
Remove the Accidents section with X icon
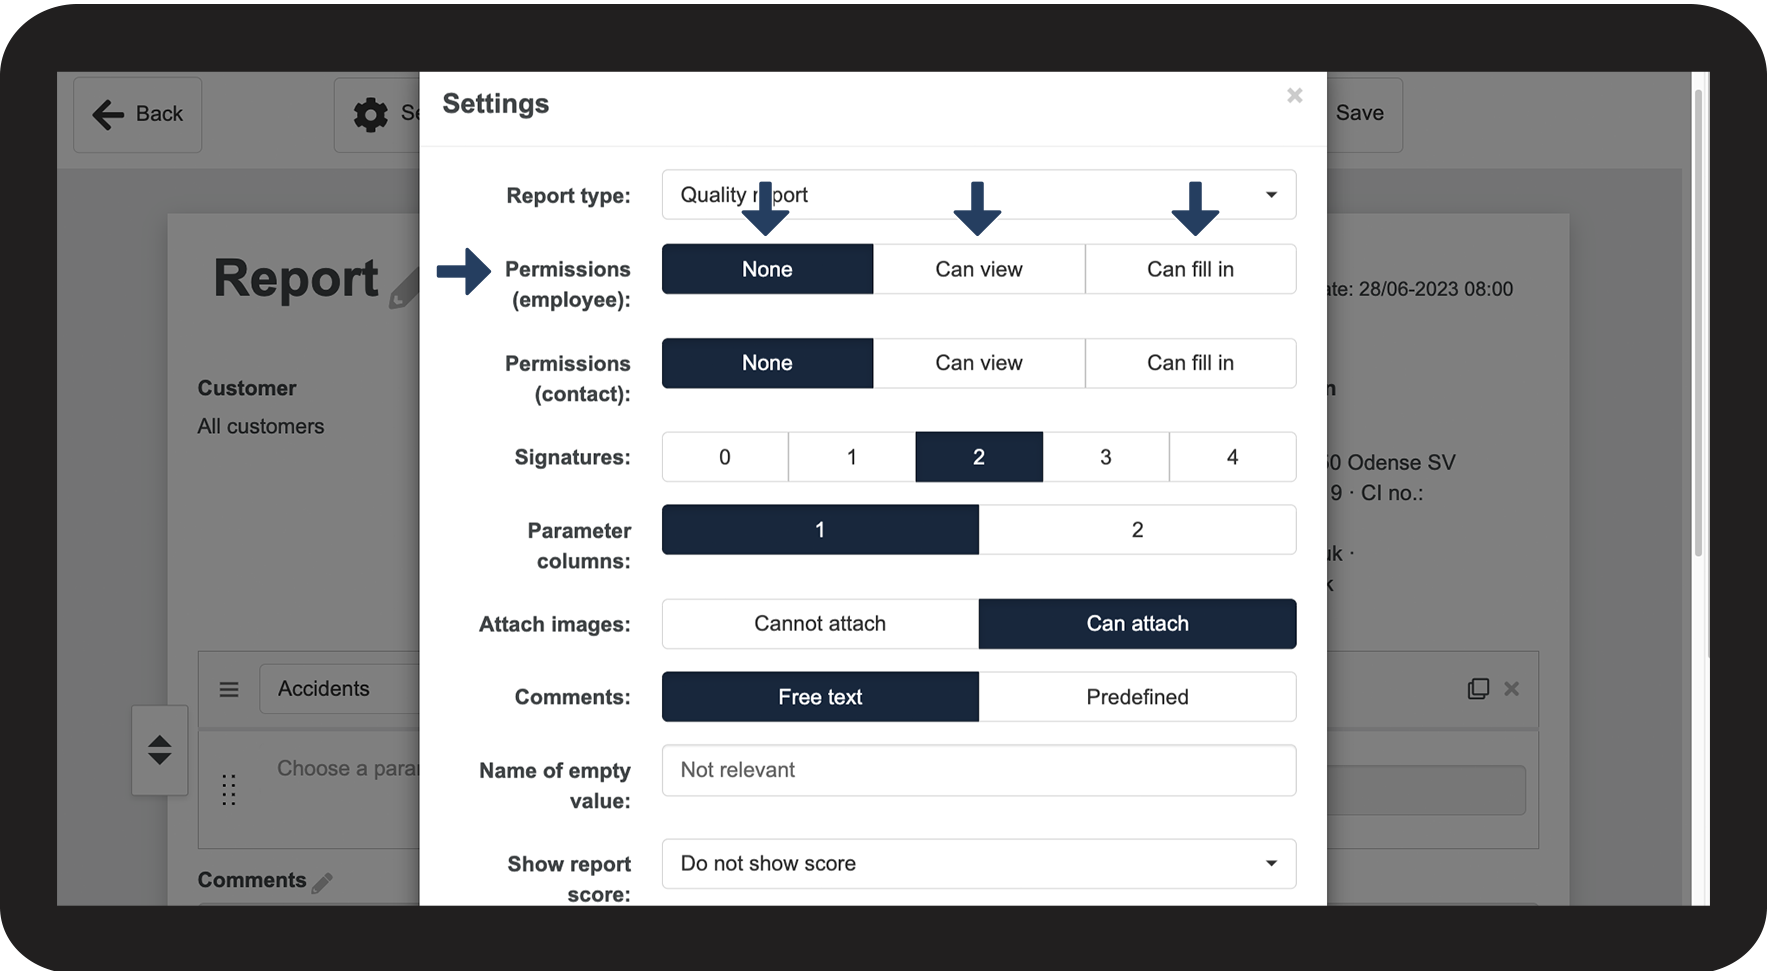pos(1512,688)
